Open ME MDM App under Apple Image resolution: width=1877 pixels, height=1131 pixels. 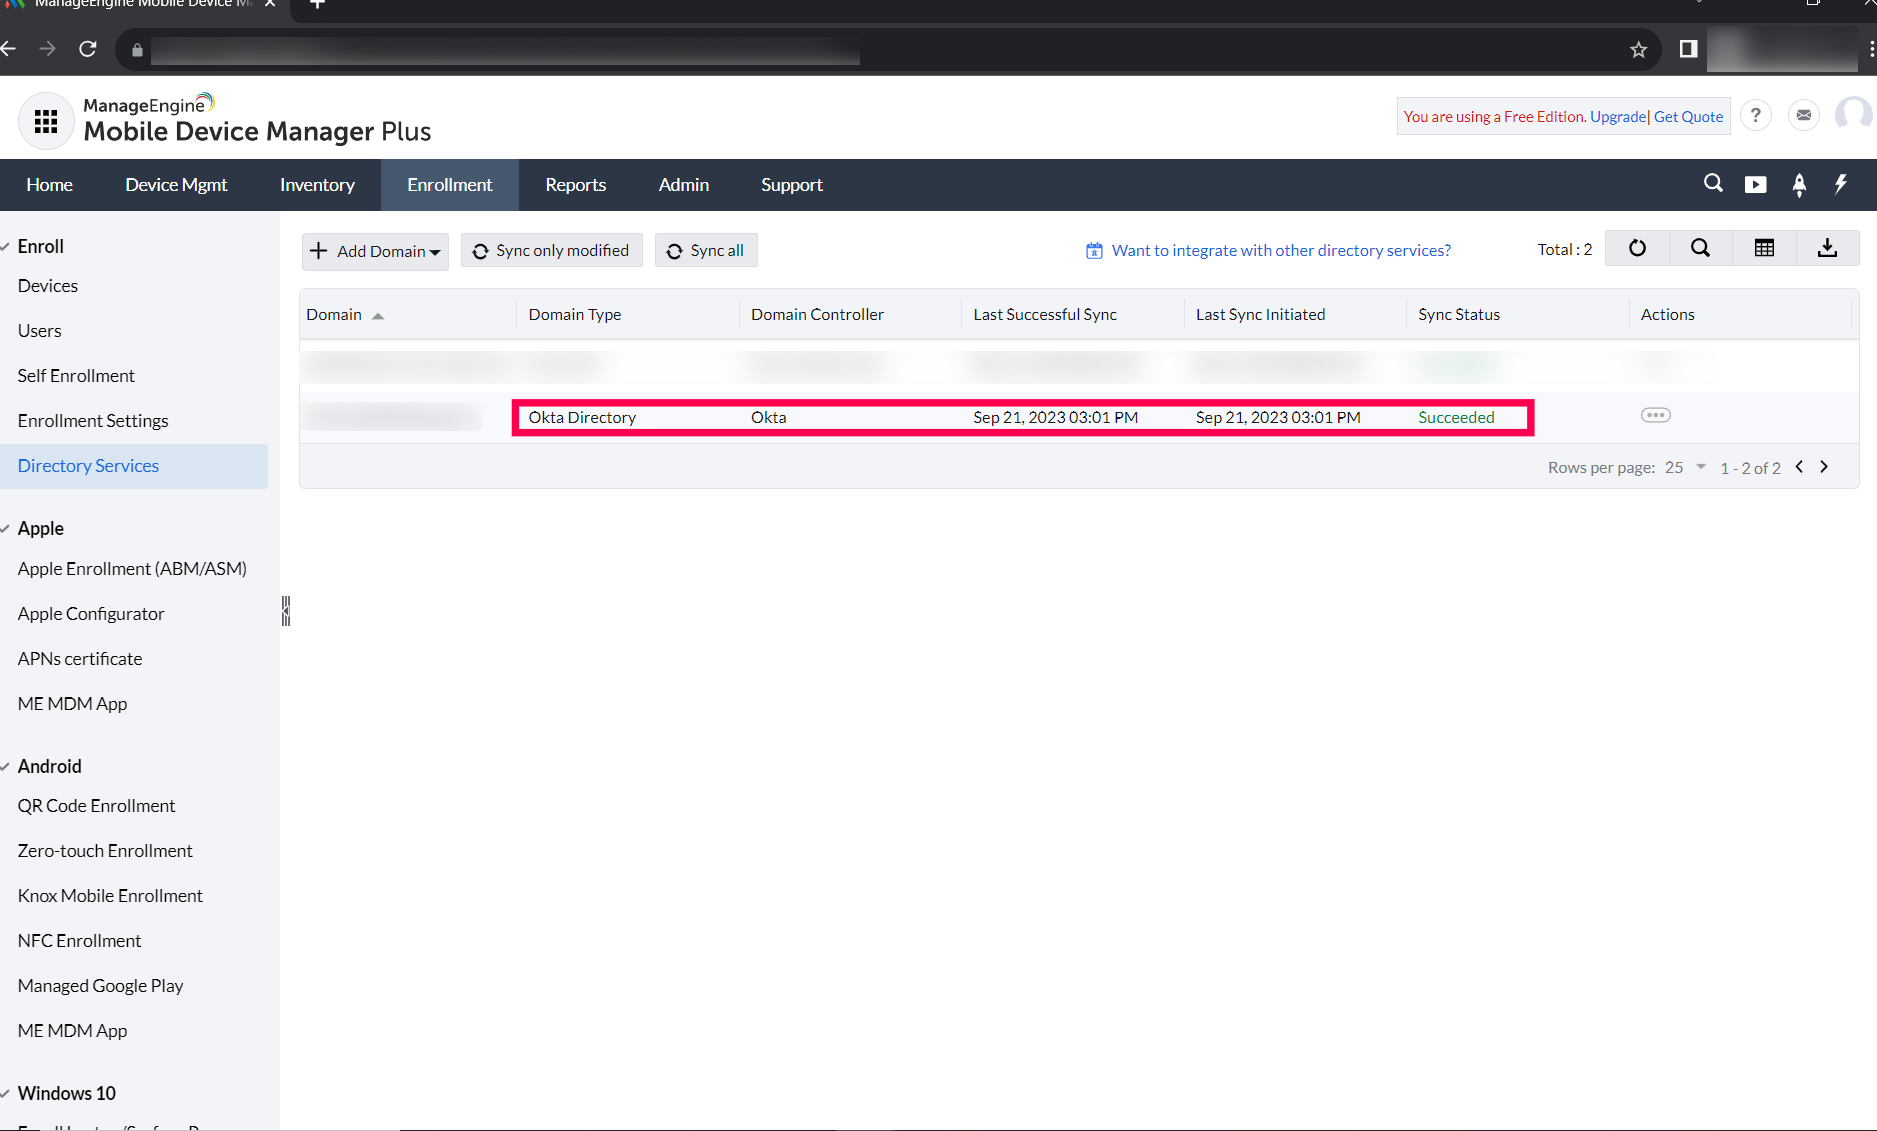[72, 704]
